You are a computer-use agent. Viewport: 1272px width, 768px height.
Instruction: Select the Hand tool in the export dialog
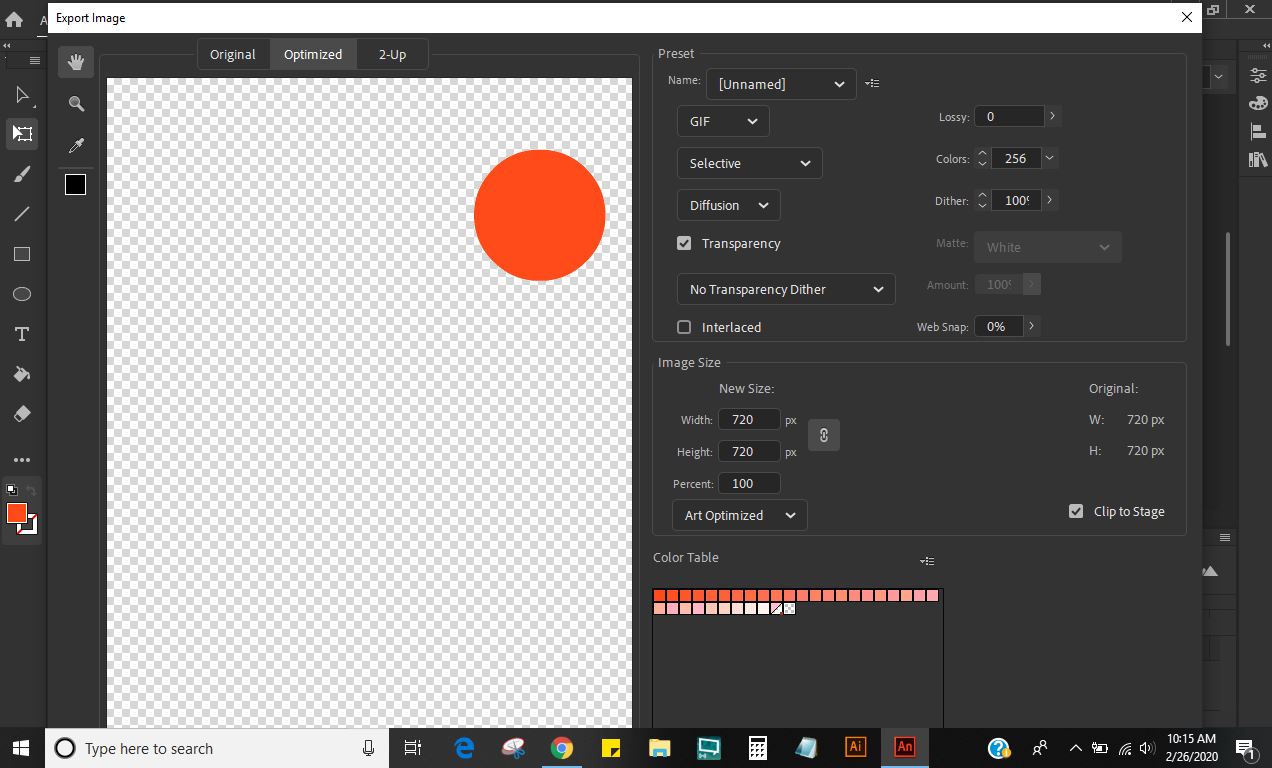point(76,61)
